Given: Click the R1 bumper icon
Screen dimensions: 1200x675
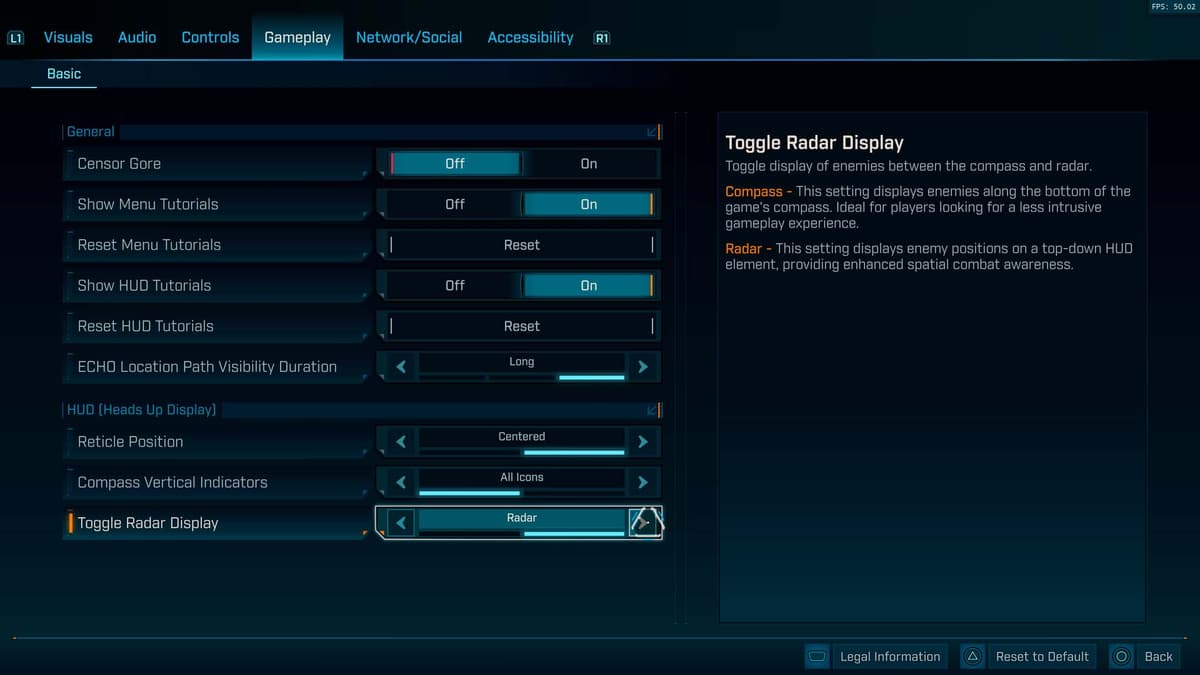Looking at the screenshot, I should pyautogui.click(x=601, y=38).
